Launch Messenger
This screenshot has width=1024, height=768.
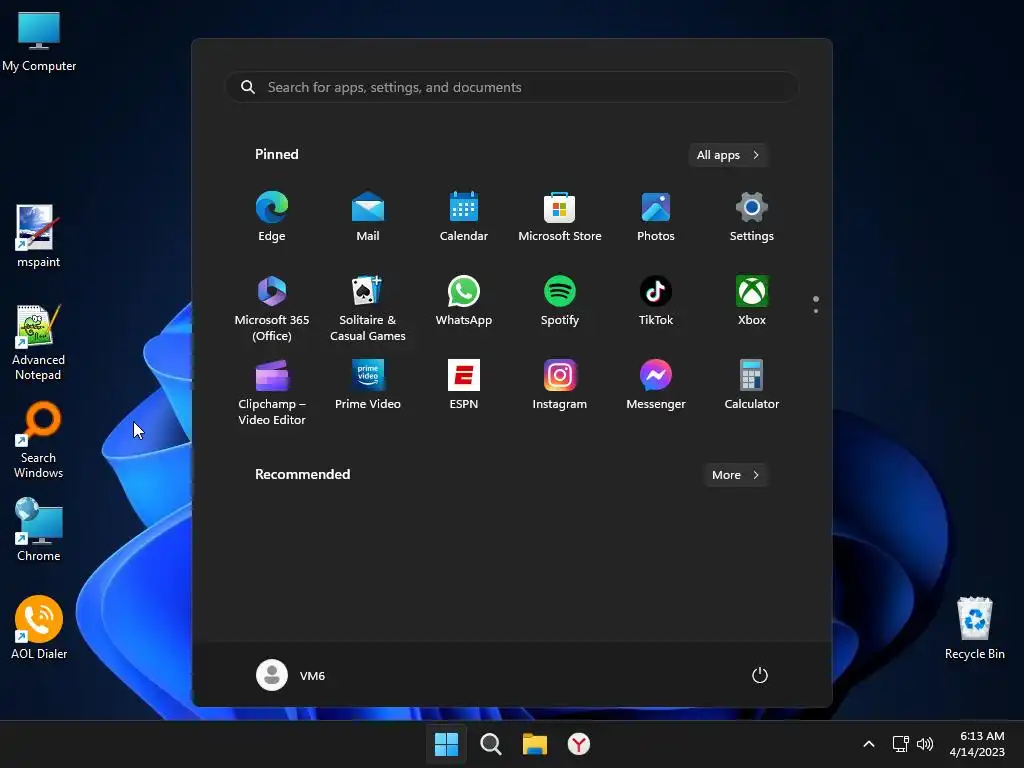pos(656,385)
